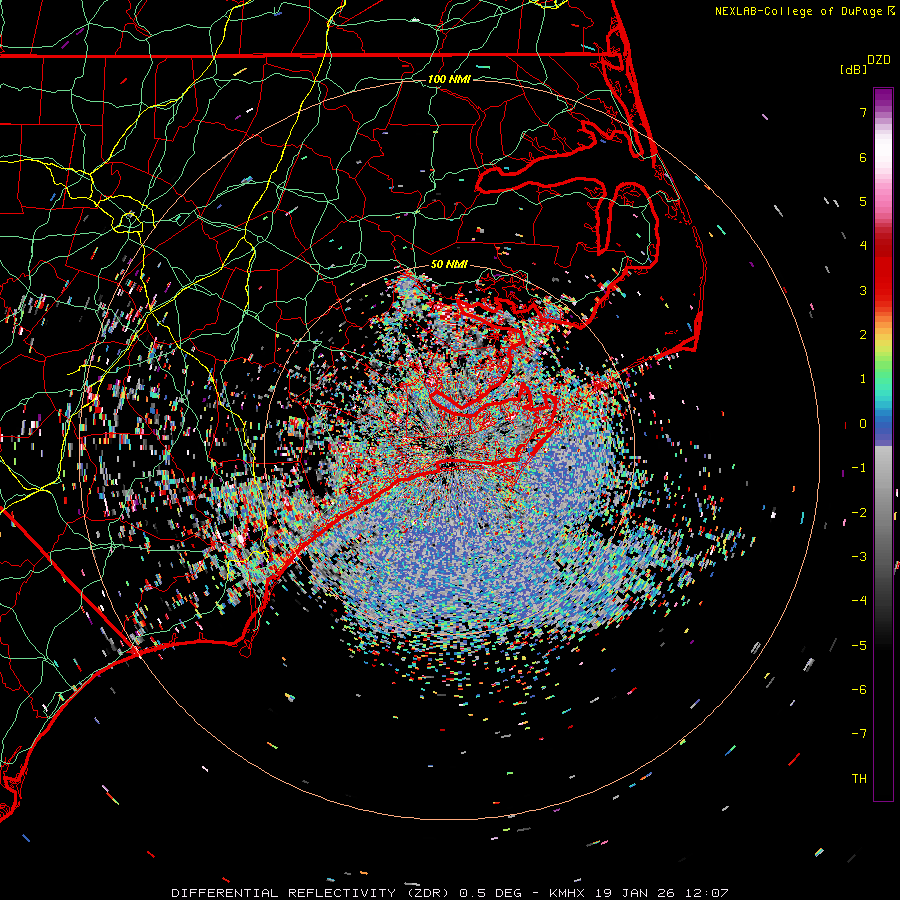Click the 5 value on color scale
900x900 pixels.
tap(863, 201)
